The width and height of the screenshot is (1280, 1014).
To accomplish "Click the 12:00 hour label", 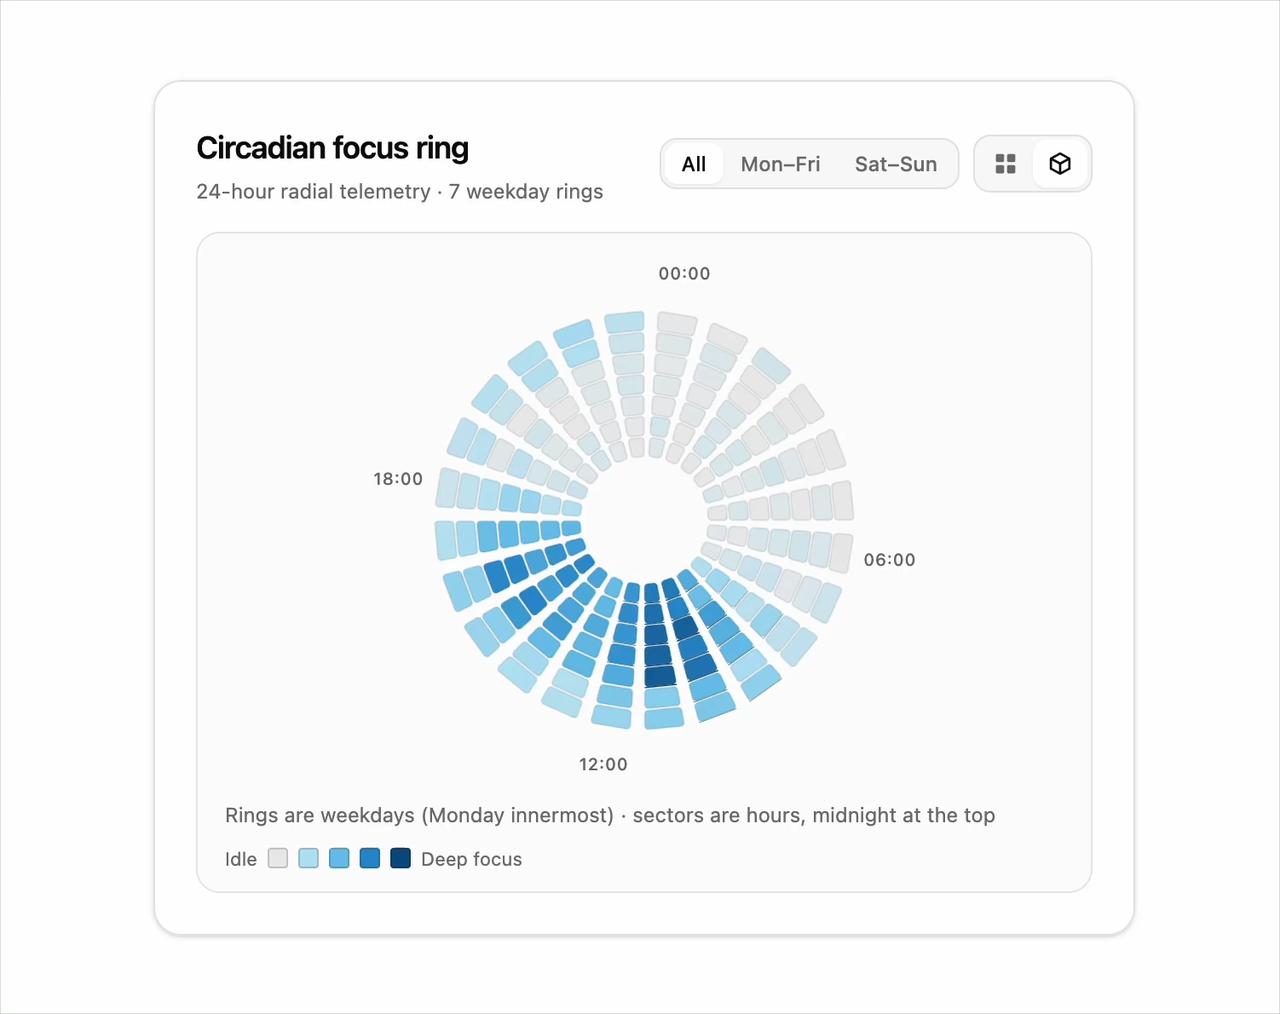I will click(x=603, y=764).
